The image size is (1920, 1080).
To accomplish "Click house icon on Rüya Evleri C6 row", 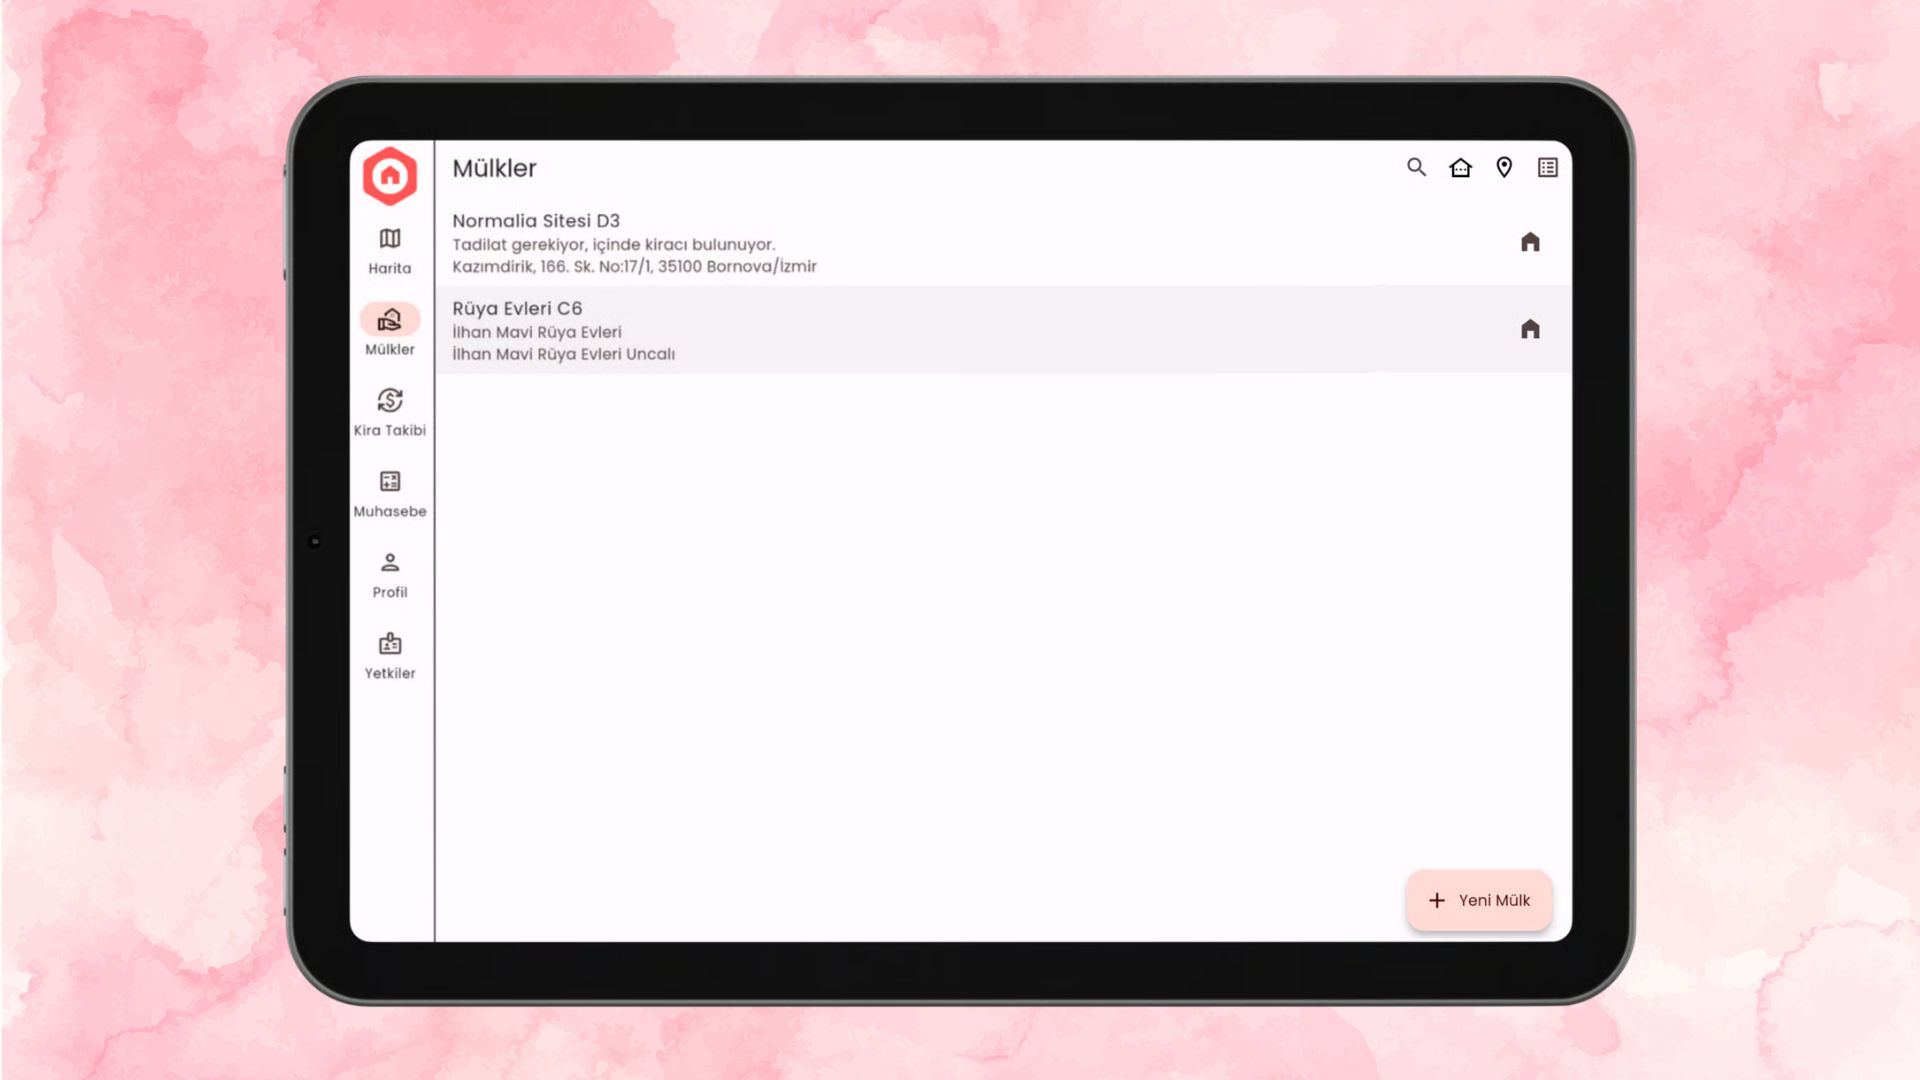I will [x=1530, y=329].
